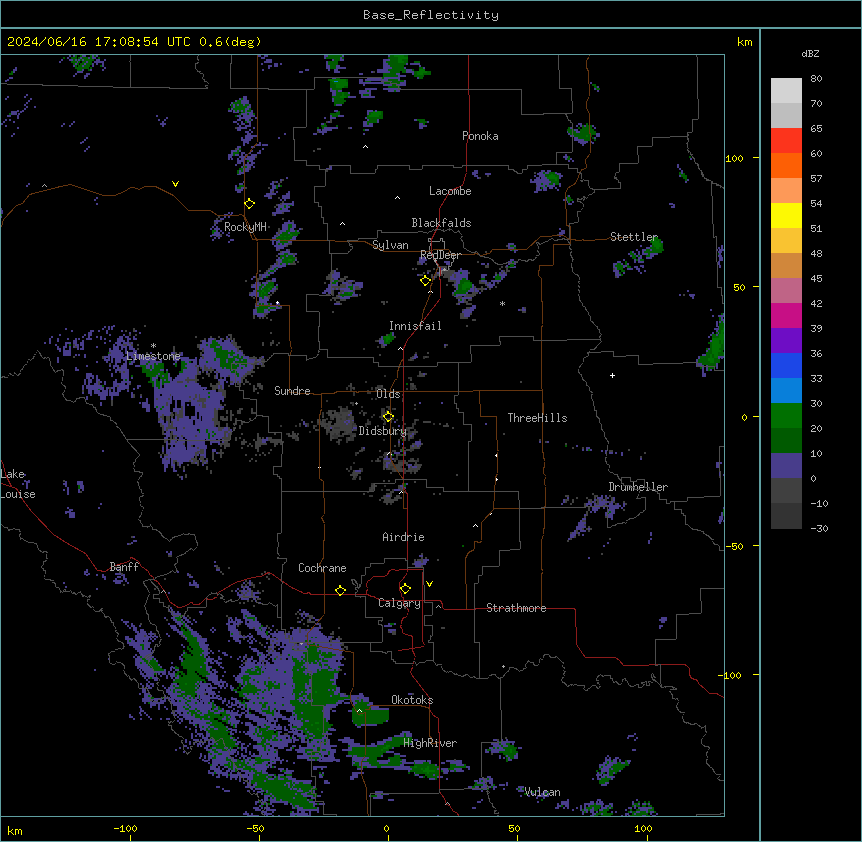
Task: Click the -100 tick label on the bottom axis
Action: coord(125,828)
